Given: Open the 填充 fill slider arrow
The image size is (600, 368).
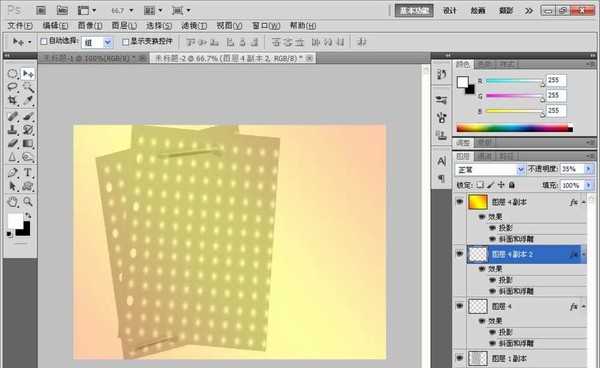Looking at the screenshot, I should [589, 185].
